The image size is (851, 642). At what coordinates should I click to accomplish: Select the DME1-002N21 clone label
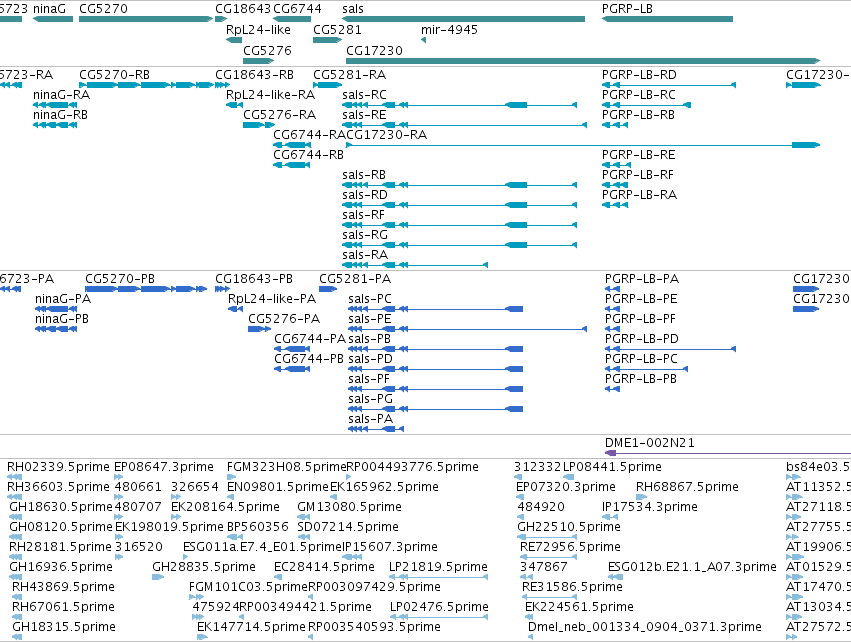click(x=650, y=442)
